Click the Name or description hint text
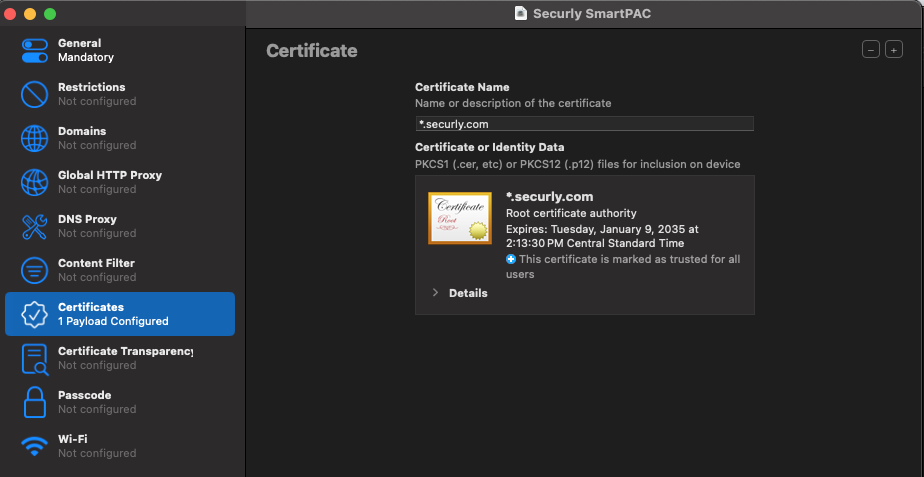The image size is (924, 477). tap(513, 103)
